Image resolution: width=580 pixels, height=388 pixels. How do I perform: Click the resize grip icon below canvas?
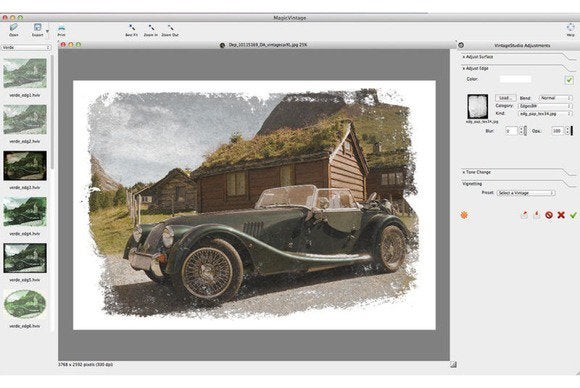point(453,364)
